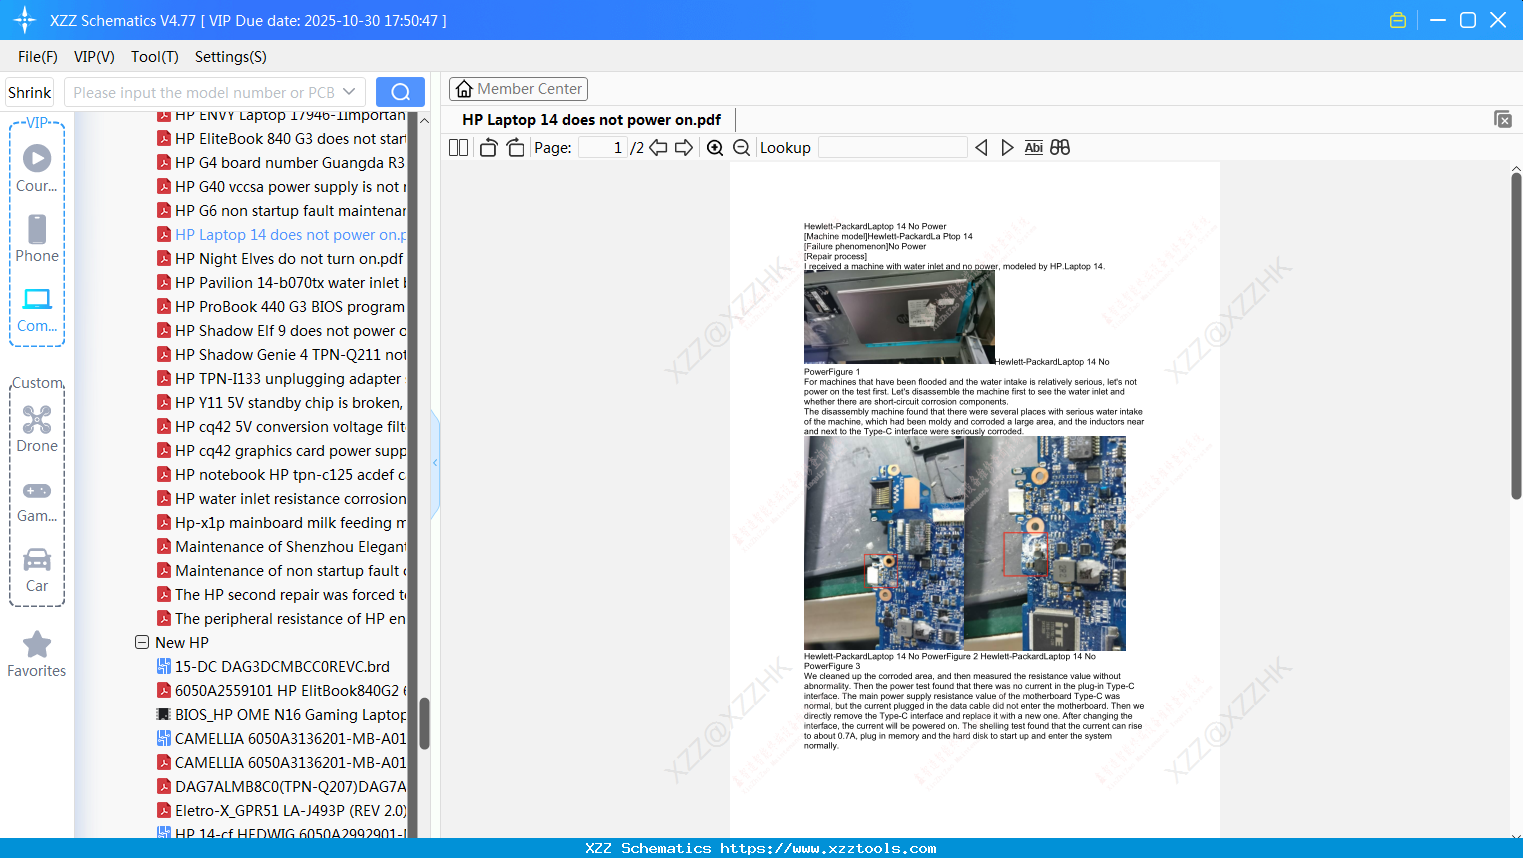Go to next page with right arrow

684,148
